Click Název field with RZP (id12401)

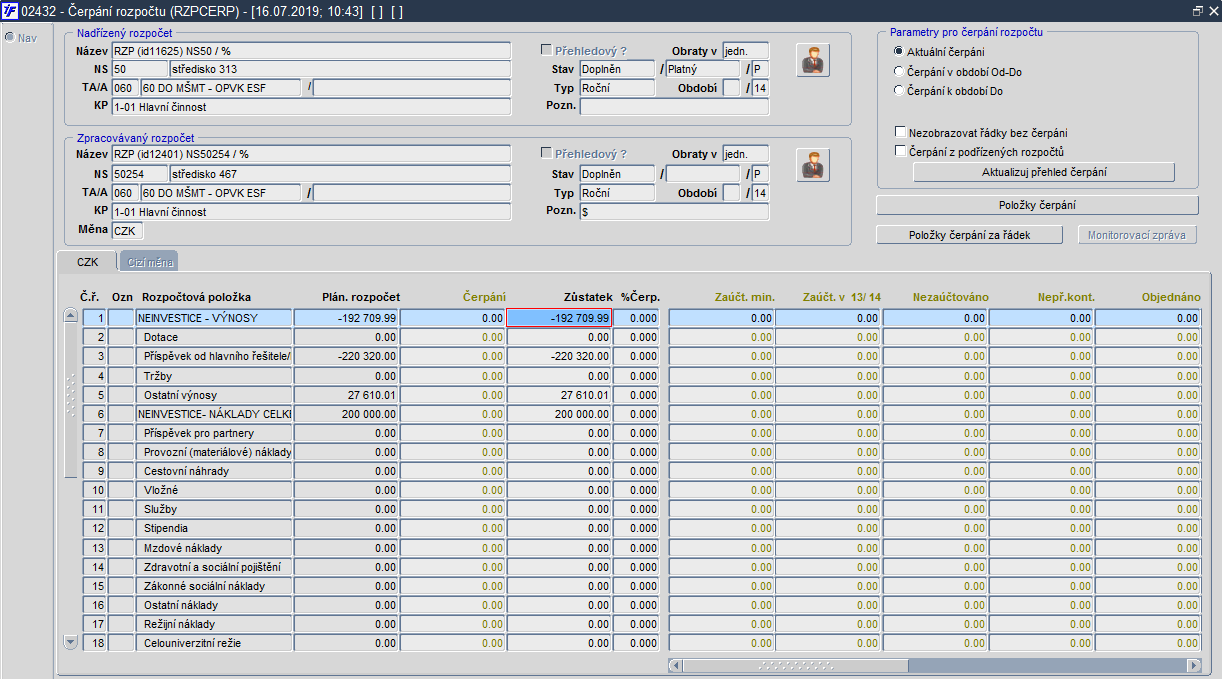tap(311, 155)
